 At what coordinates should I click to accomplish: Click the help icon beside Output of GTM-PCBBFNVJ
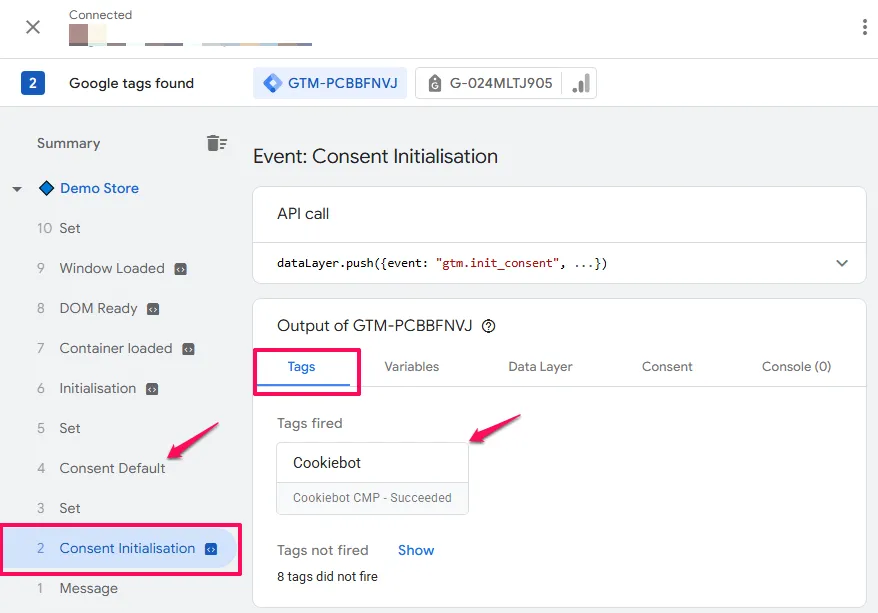[487, 325]
